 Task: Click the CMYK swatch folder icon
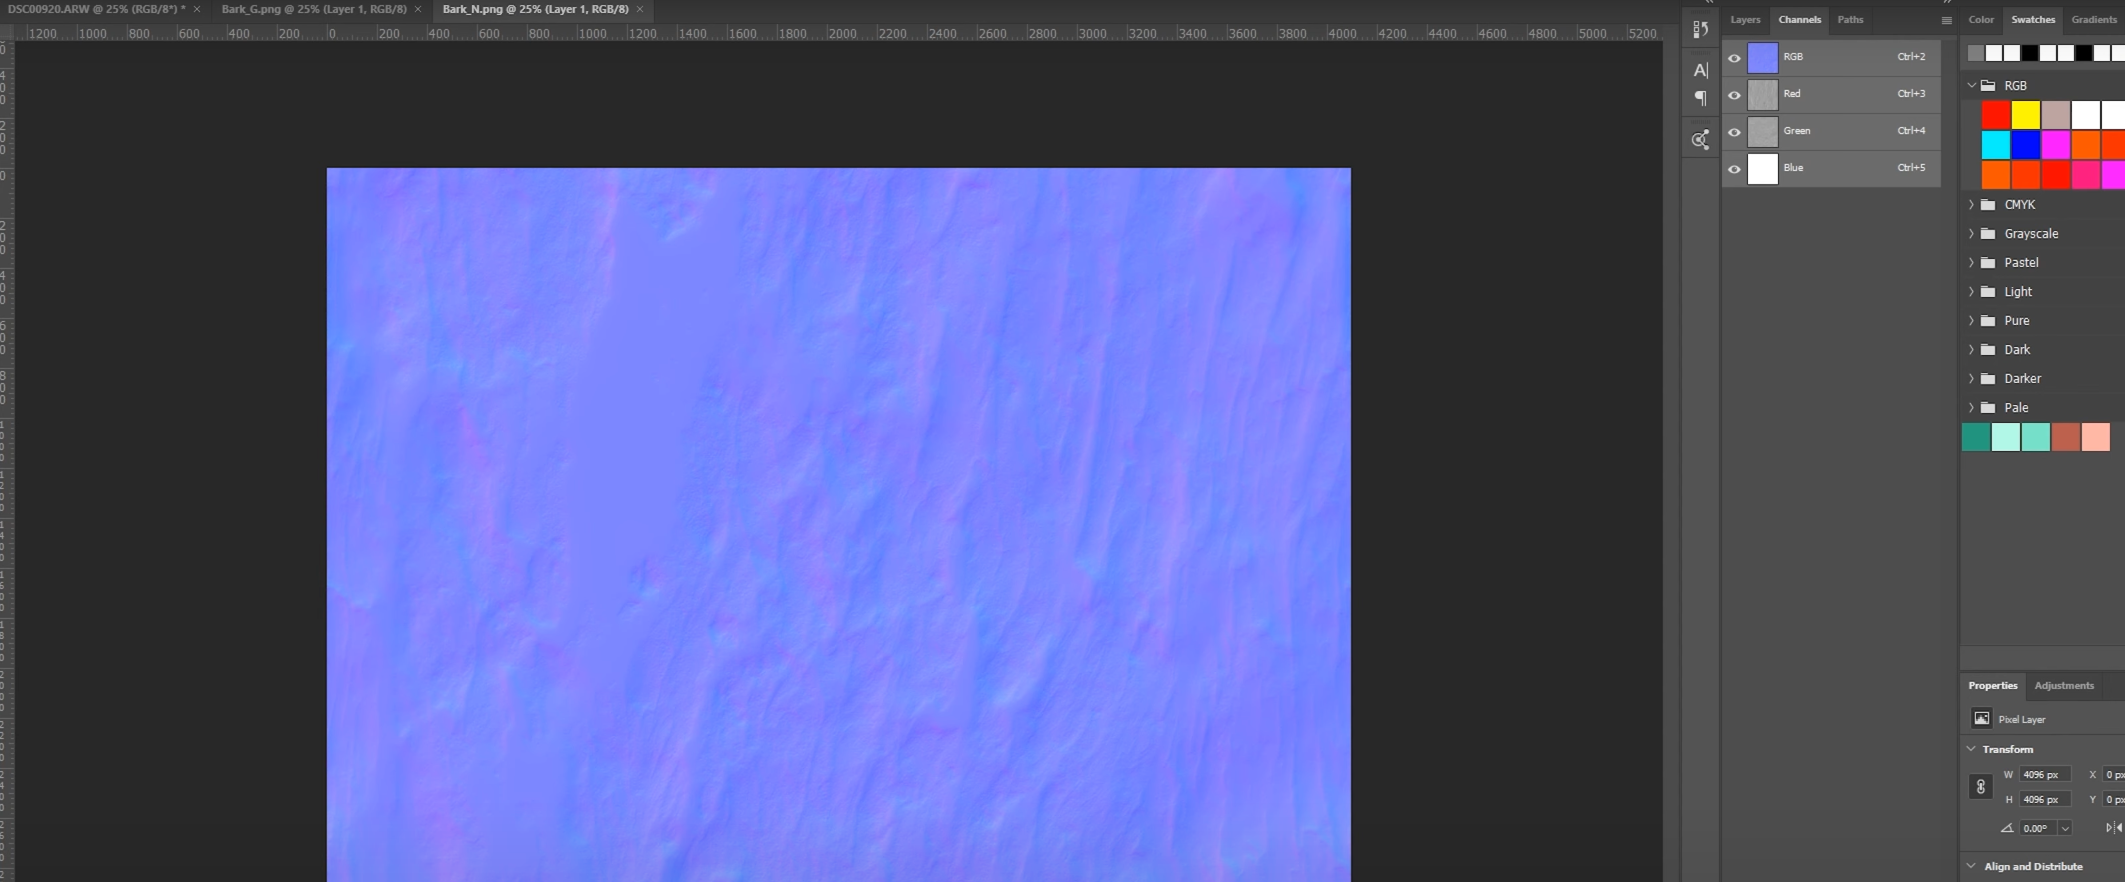1988,205
